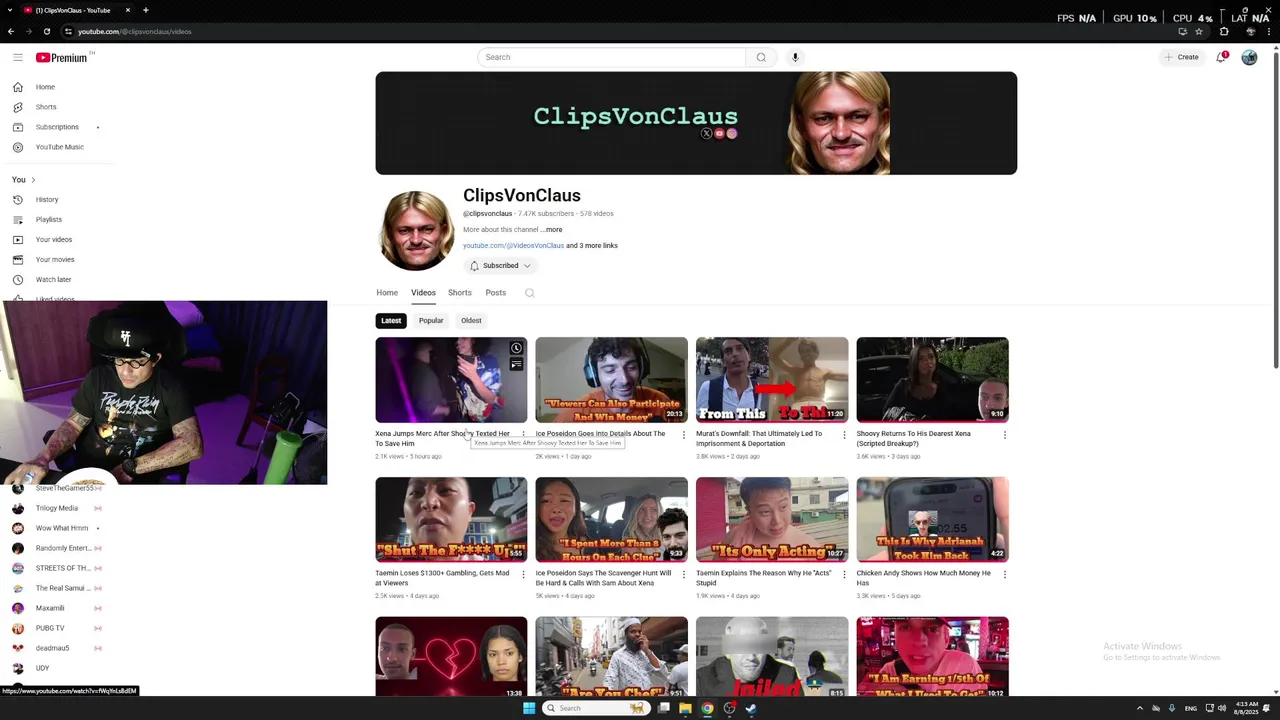Open Your videos in the sidebar

point(54,239)
